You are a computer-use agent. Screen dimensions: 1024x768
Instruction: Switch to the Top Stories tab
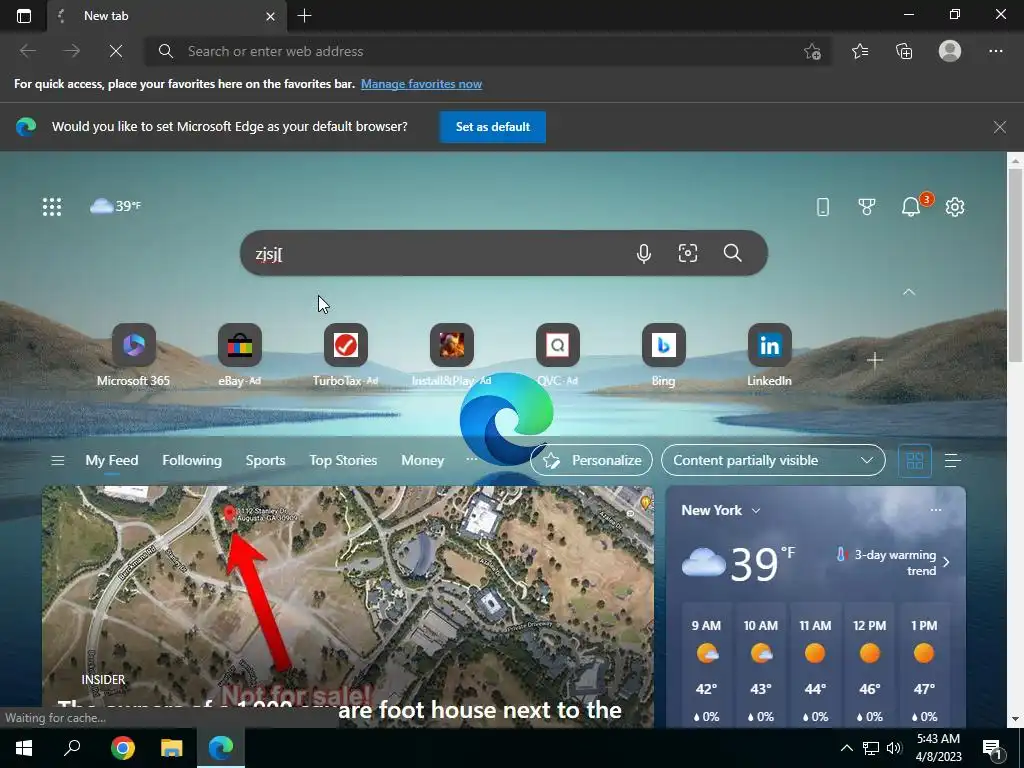click(x=343, y=460)
